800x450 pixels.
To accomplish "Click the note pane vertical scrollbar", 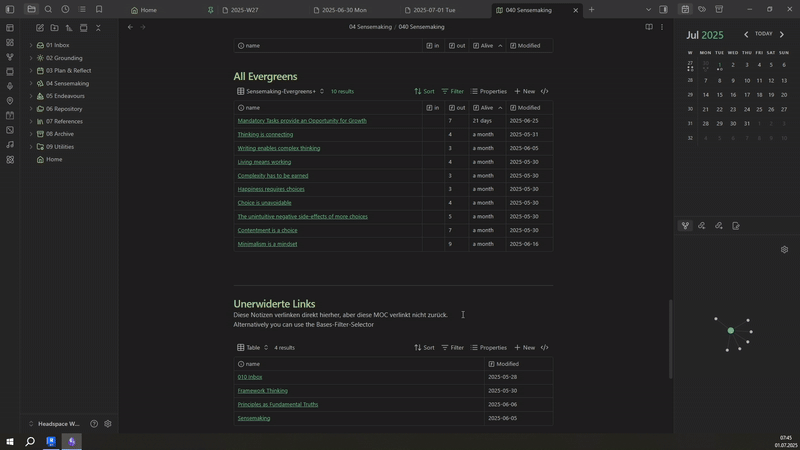I will 670,339.
